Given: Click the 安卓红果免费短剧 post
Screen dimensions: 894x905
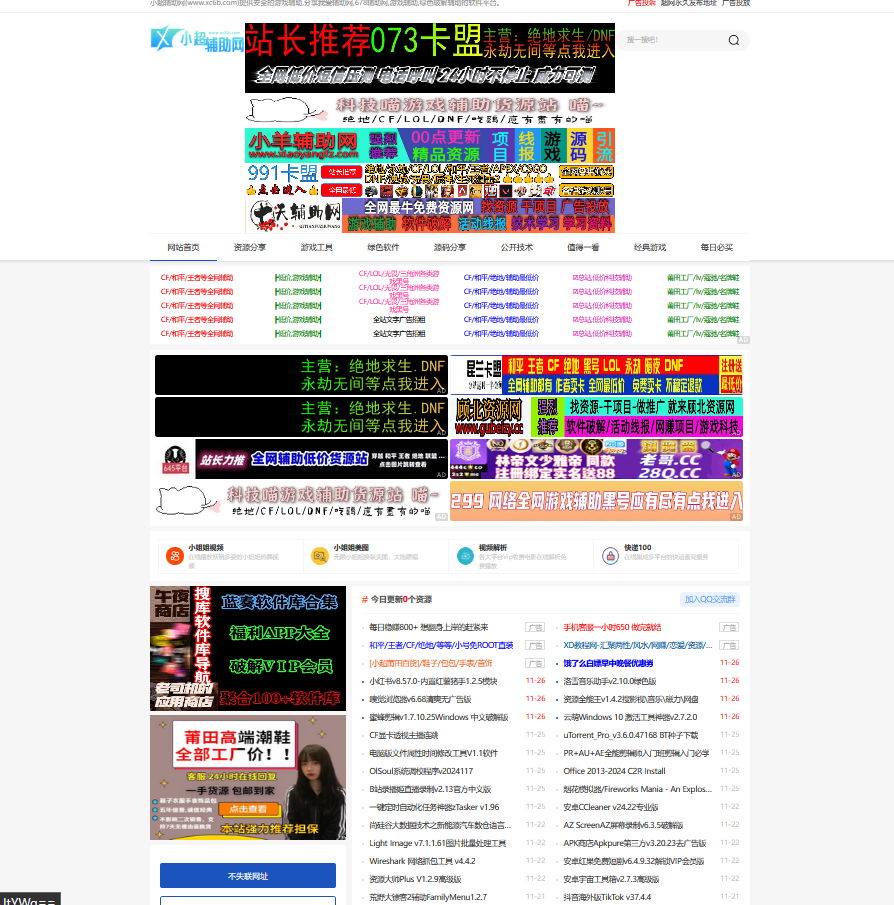Looking at the screenshot, I should 634,861.
